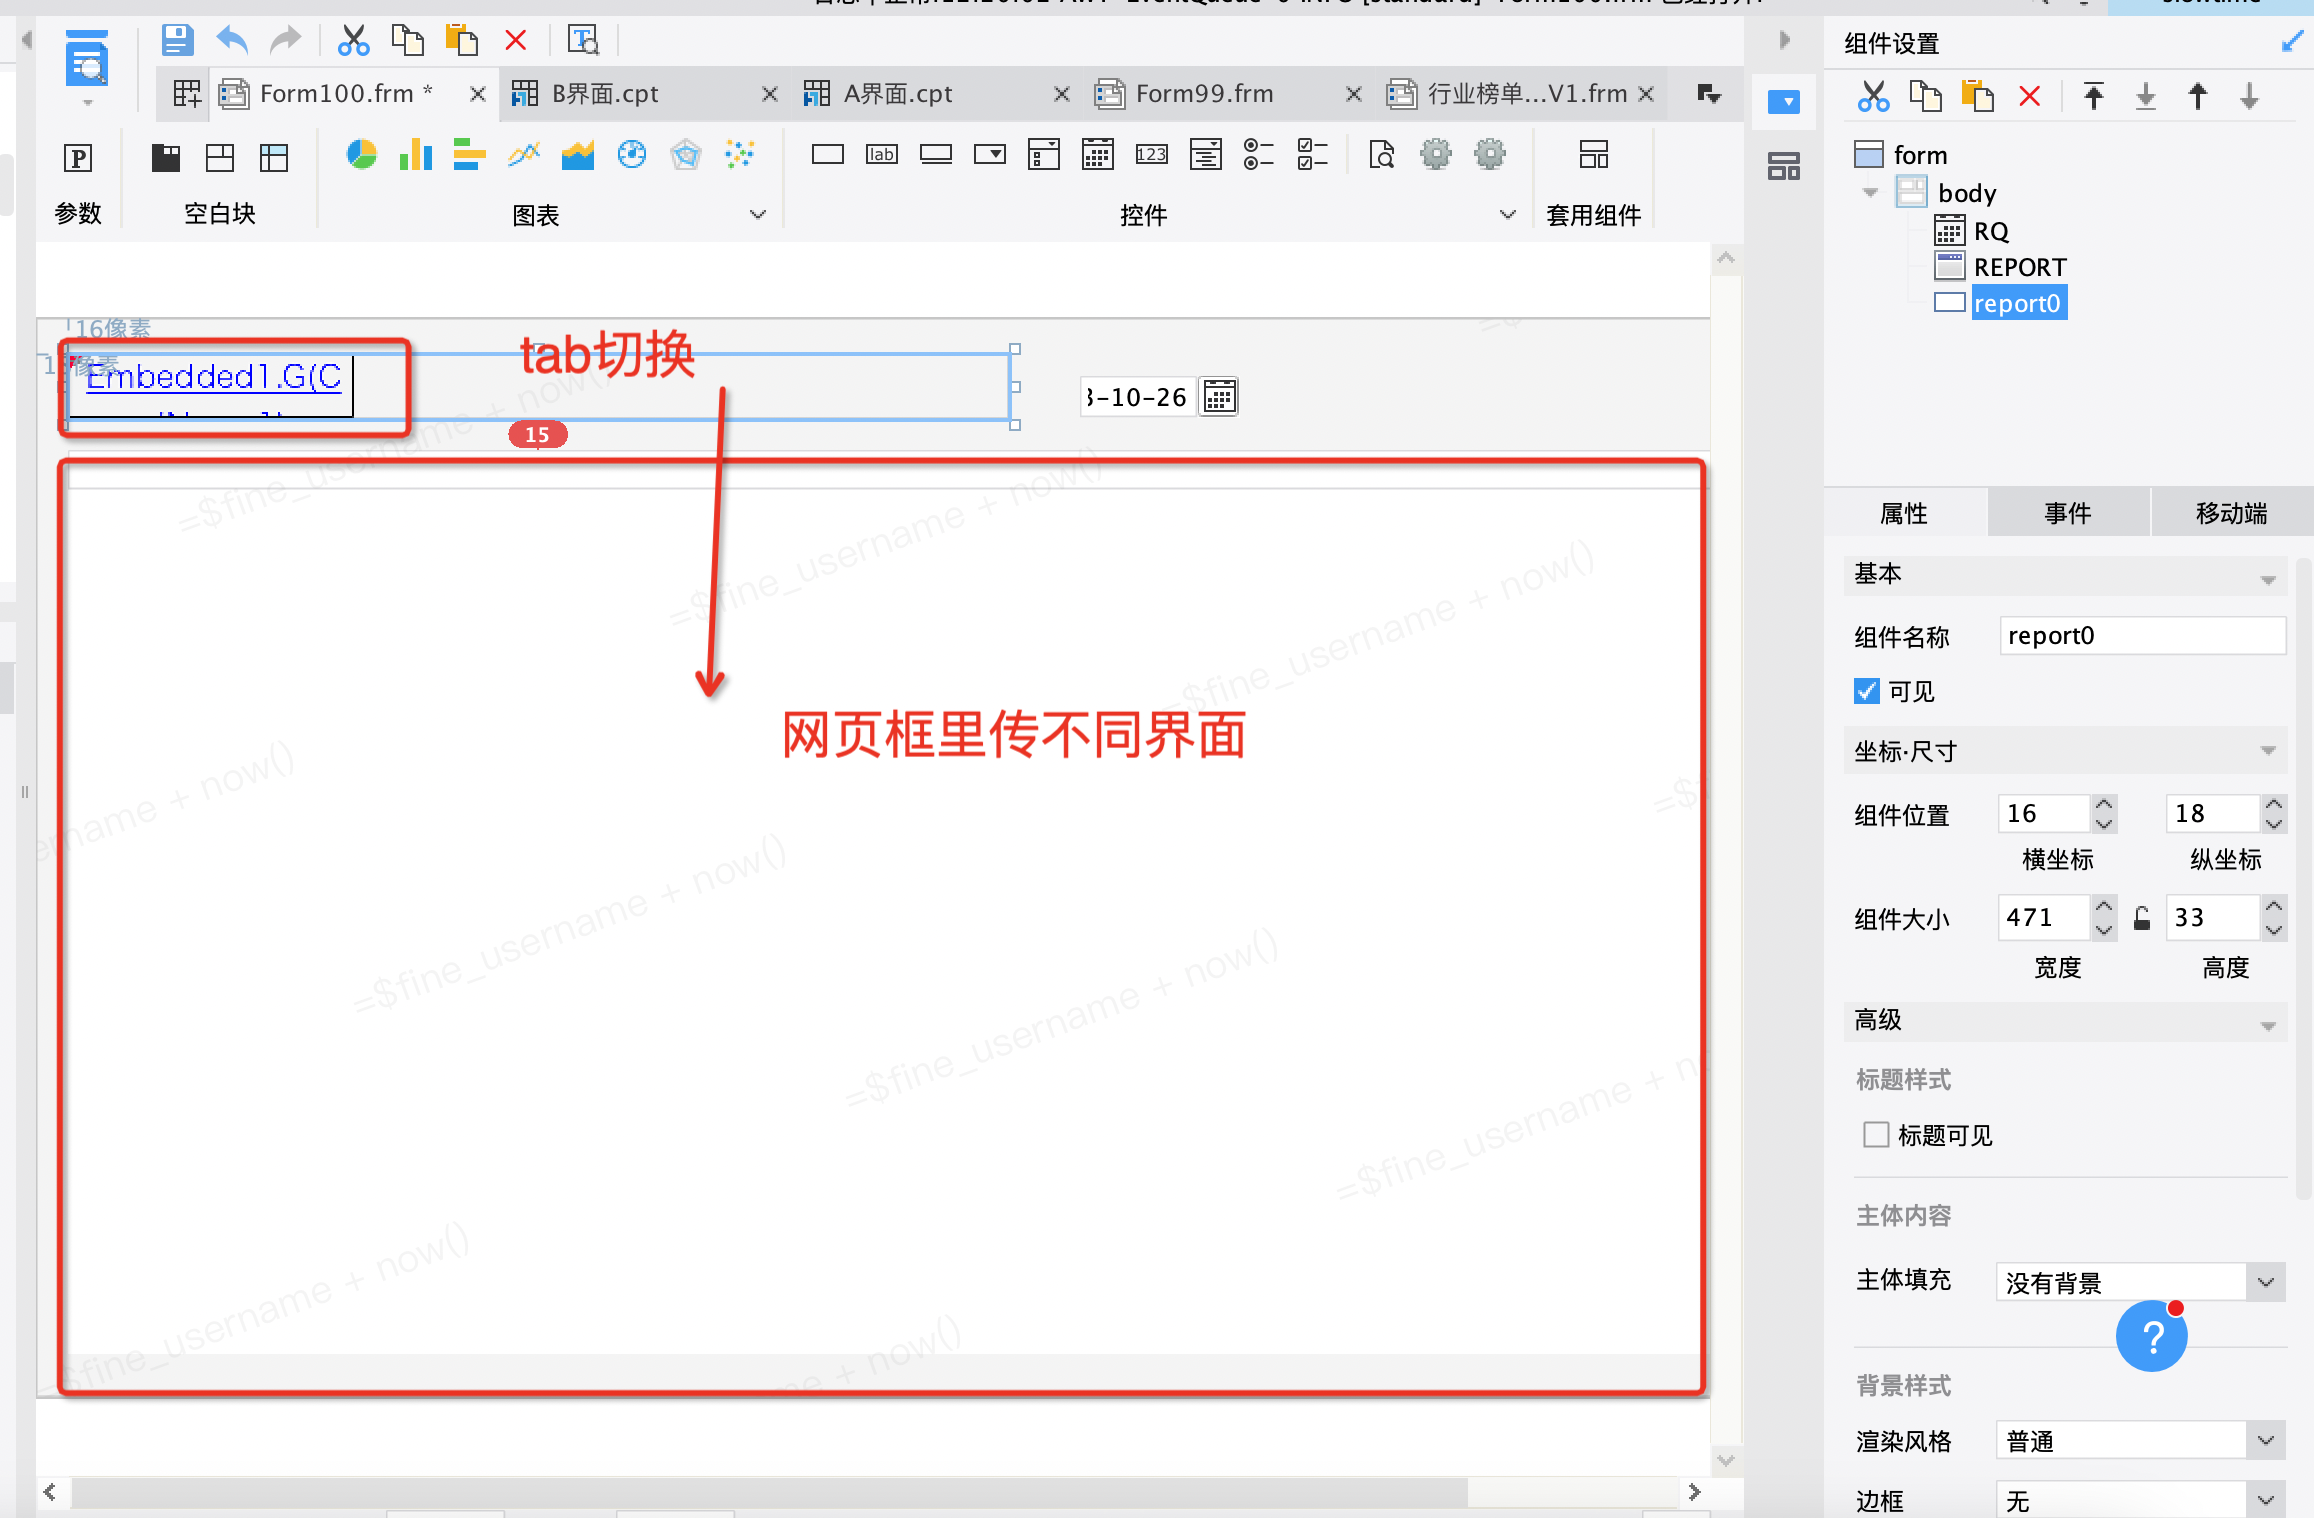Image resolution: width=2314 pixels, height=1518 pixels.
Task: Add a column bar chart component
Action: coord(415,155)
